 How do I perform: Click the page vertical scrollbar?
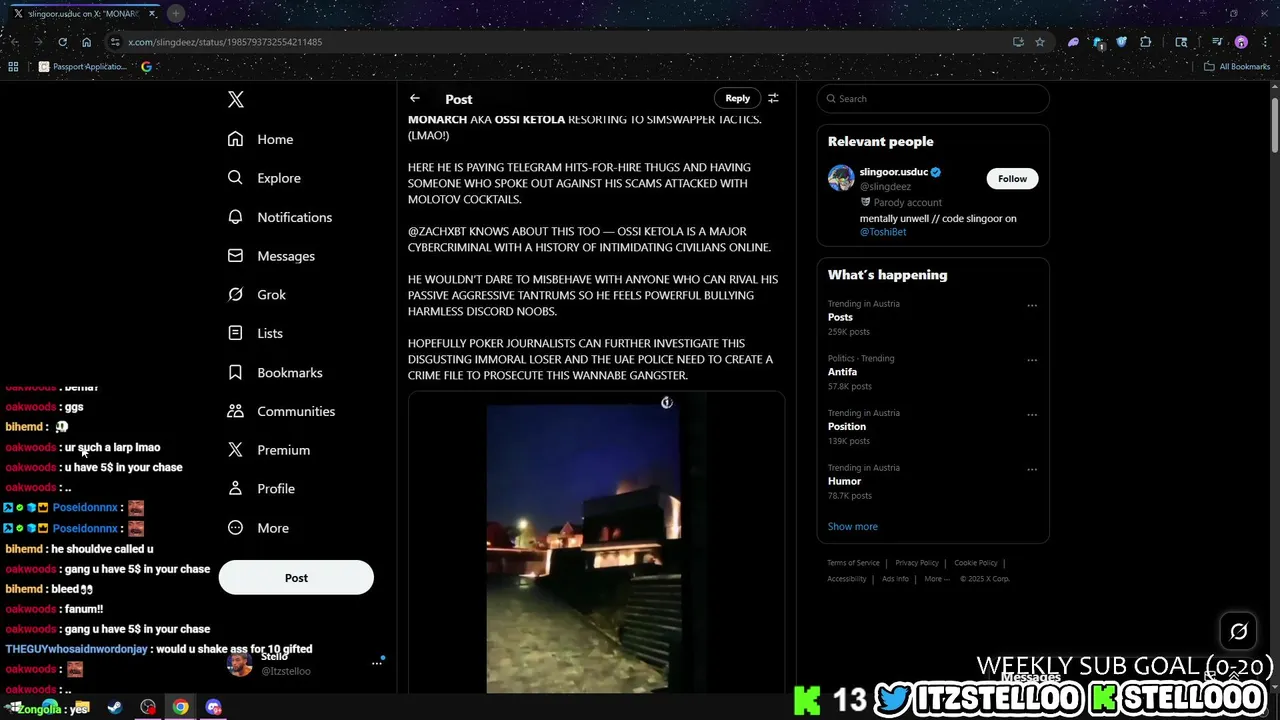pos(1275,125)
